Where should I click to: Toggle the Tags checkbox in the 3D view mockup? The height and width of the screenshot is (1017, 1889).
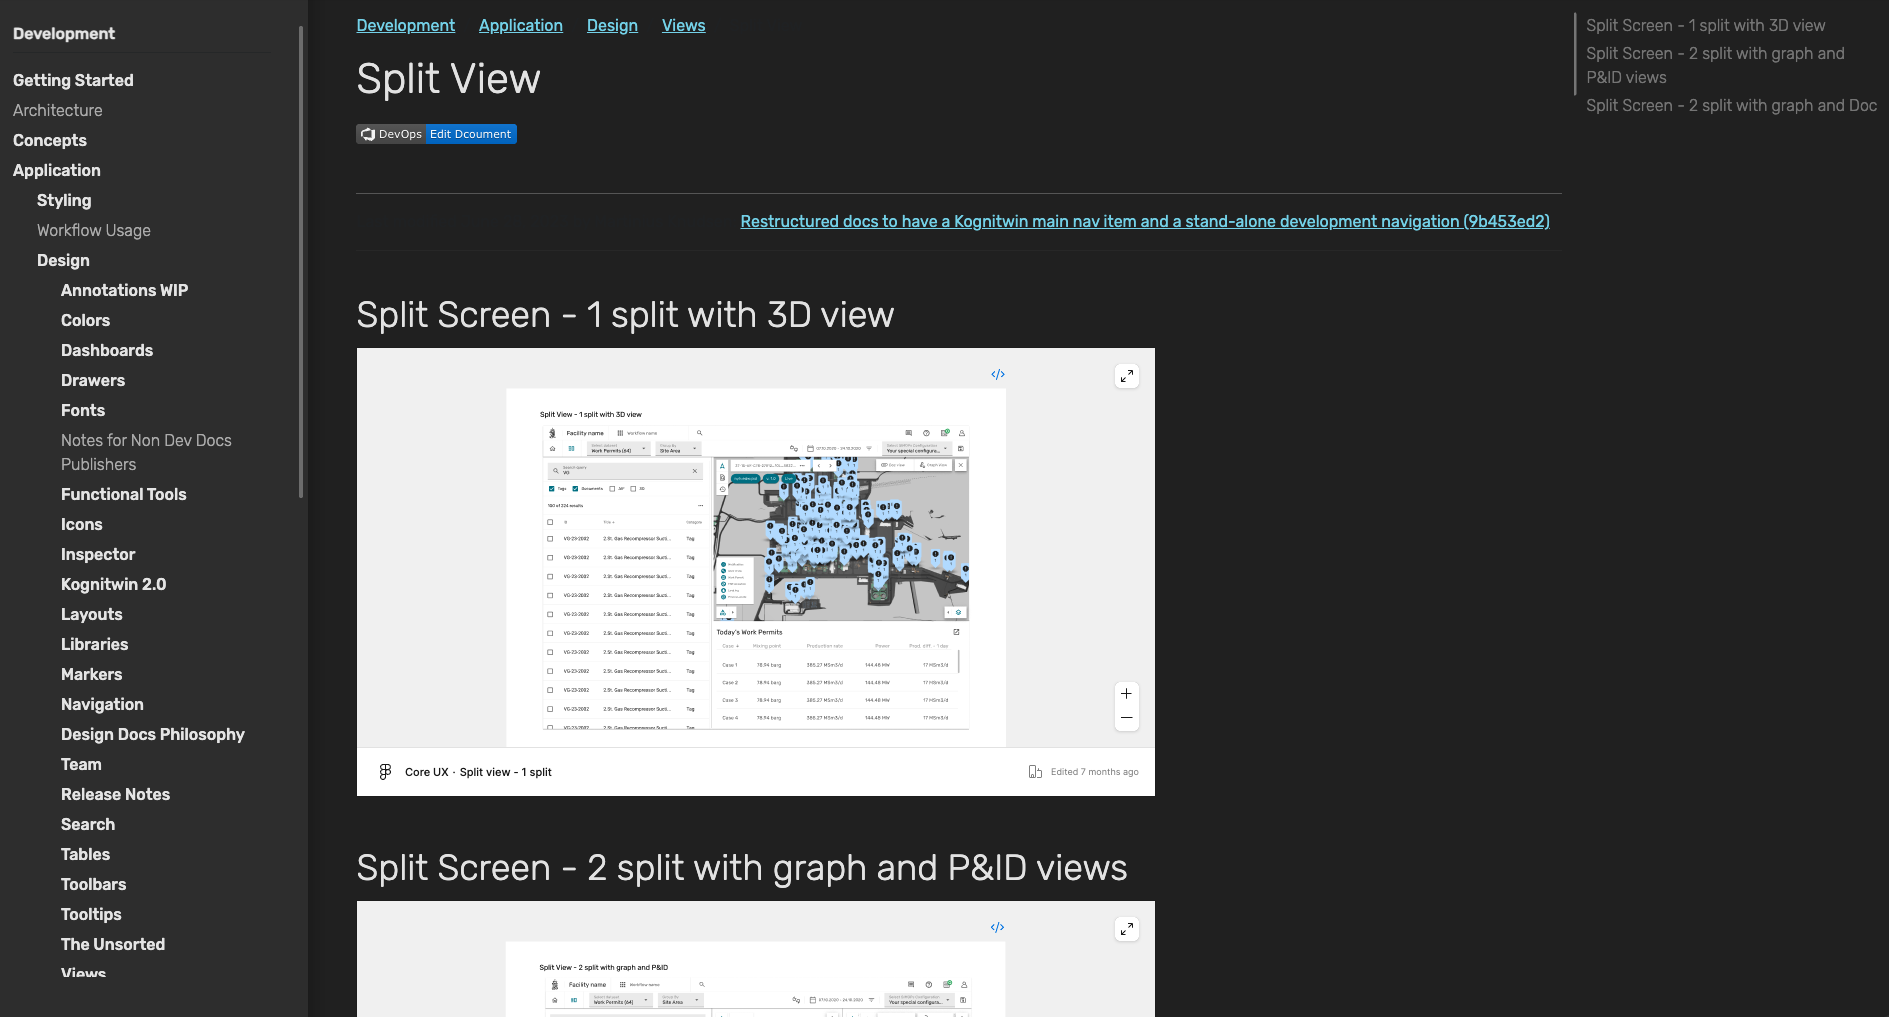pyautogui.click(x=552, y=489)
